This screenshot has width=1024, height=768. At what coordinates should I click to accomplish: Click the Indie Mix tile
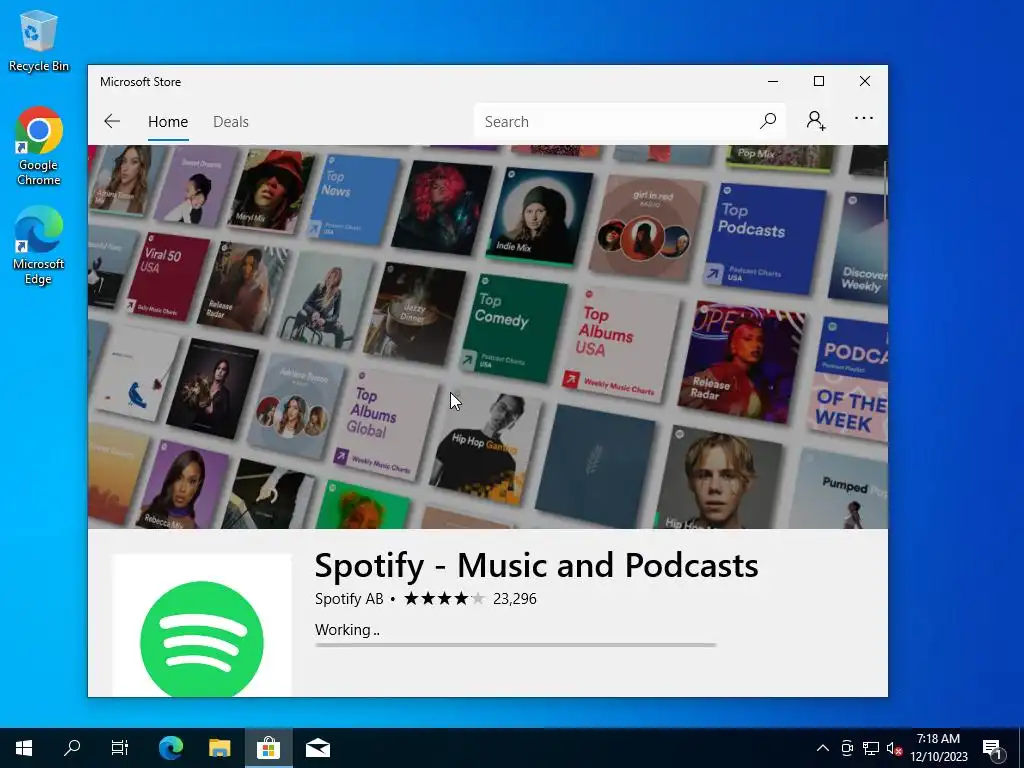539,215
